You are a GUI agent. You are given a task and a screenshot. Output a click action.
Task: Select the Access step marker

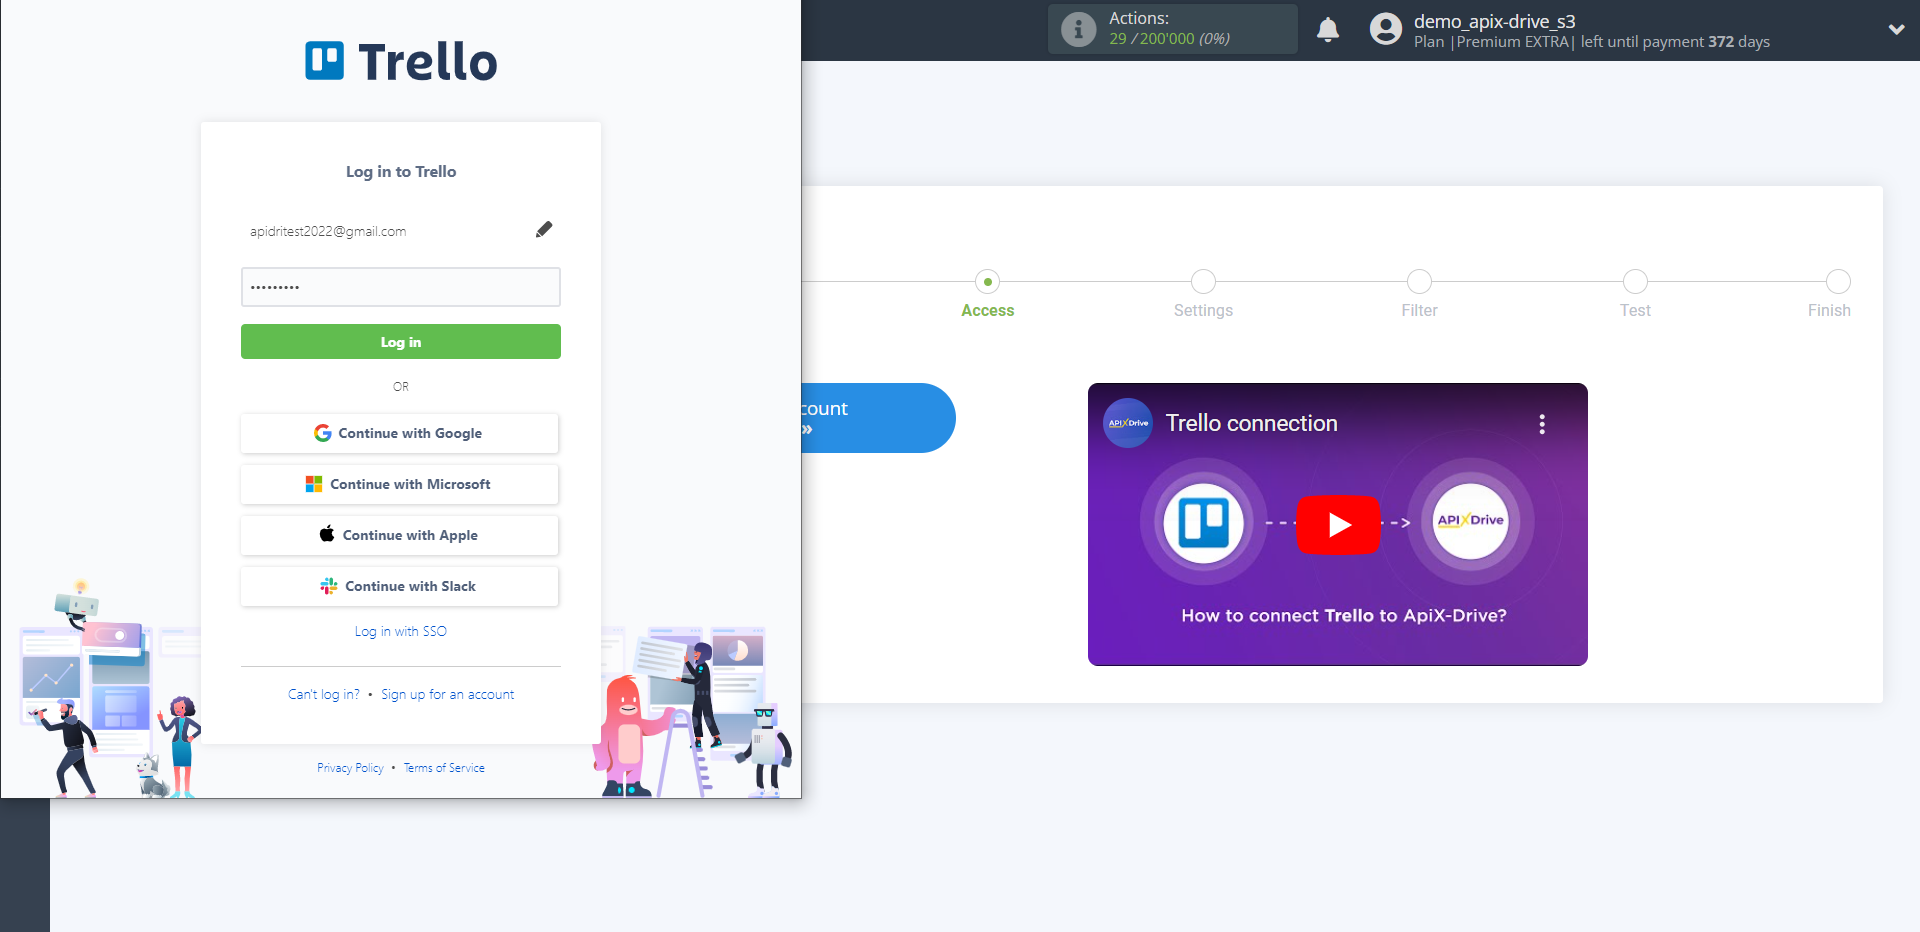tap(988, 282)
